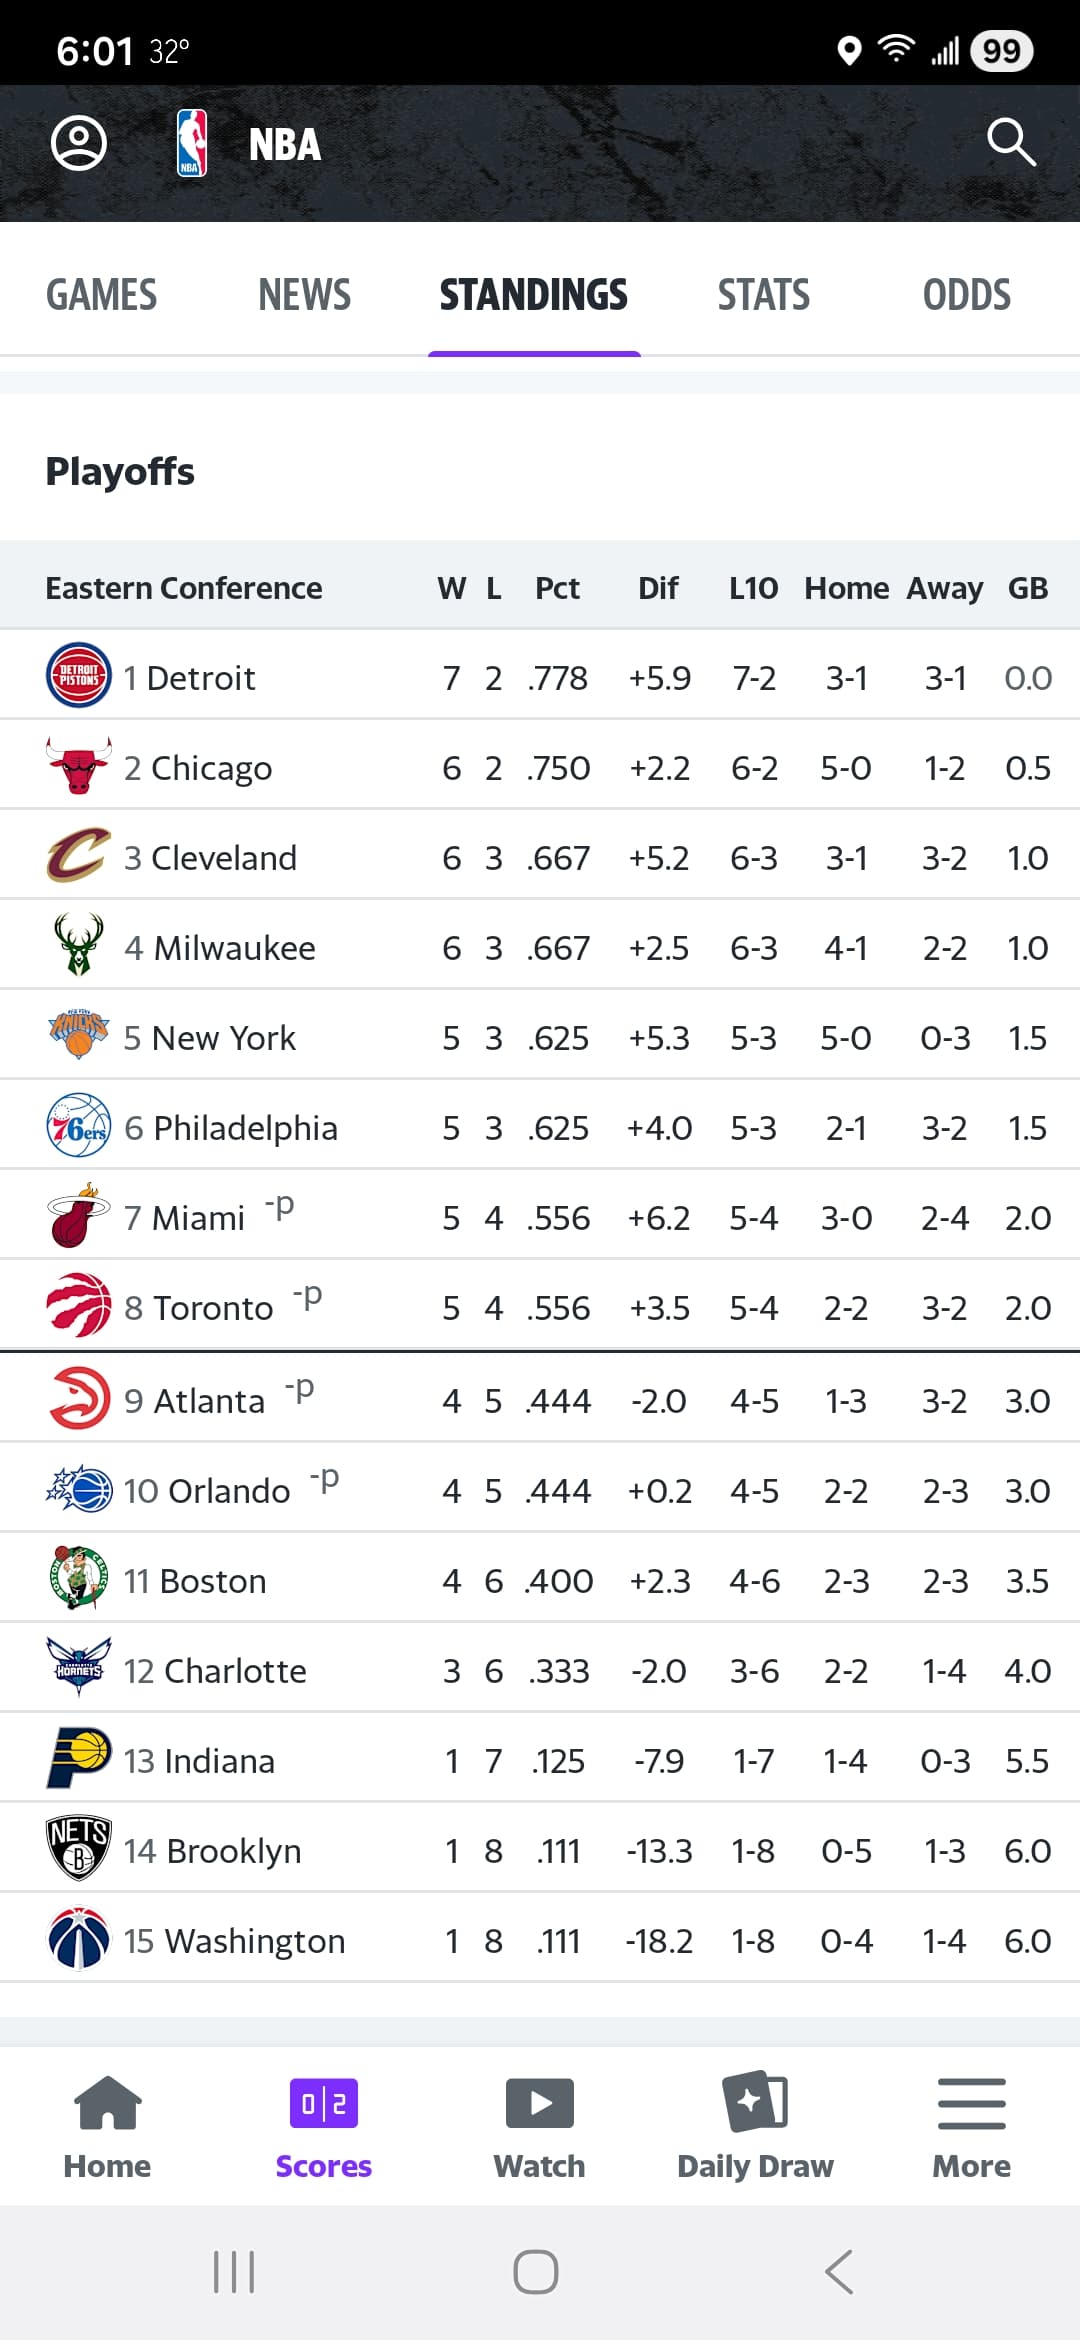Select the Milwaukee team name

(234, 948)
